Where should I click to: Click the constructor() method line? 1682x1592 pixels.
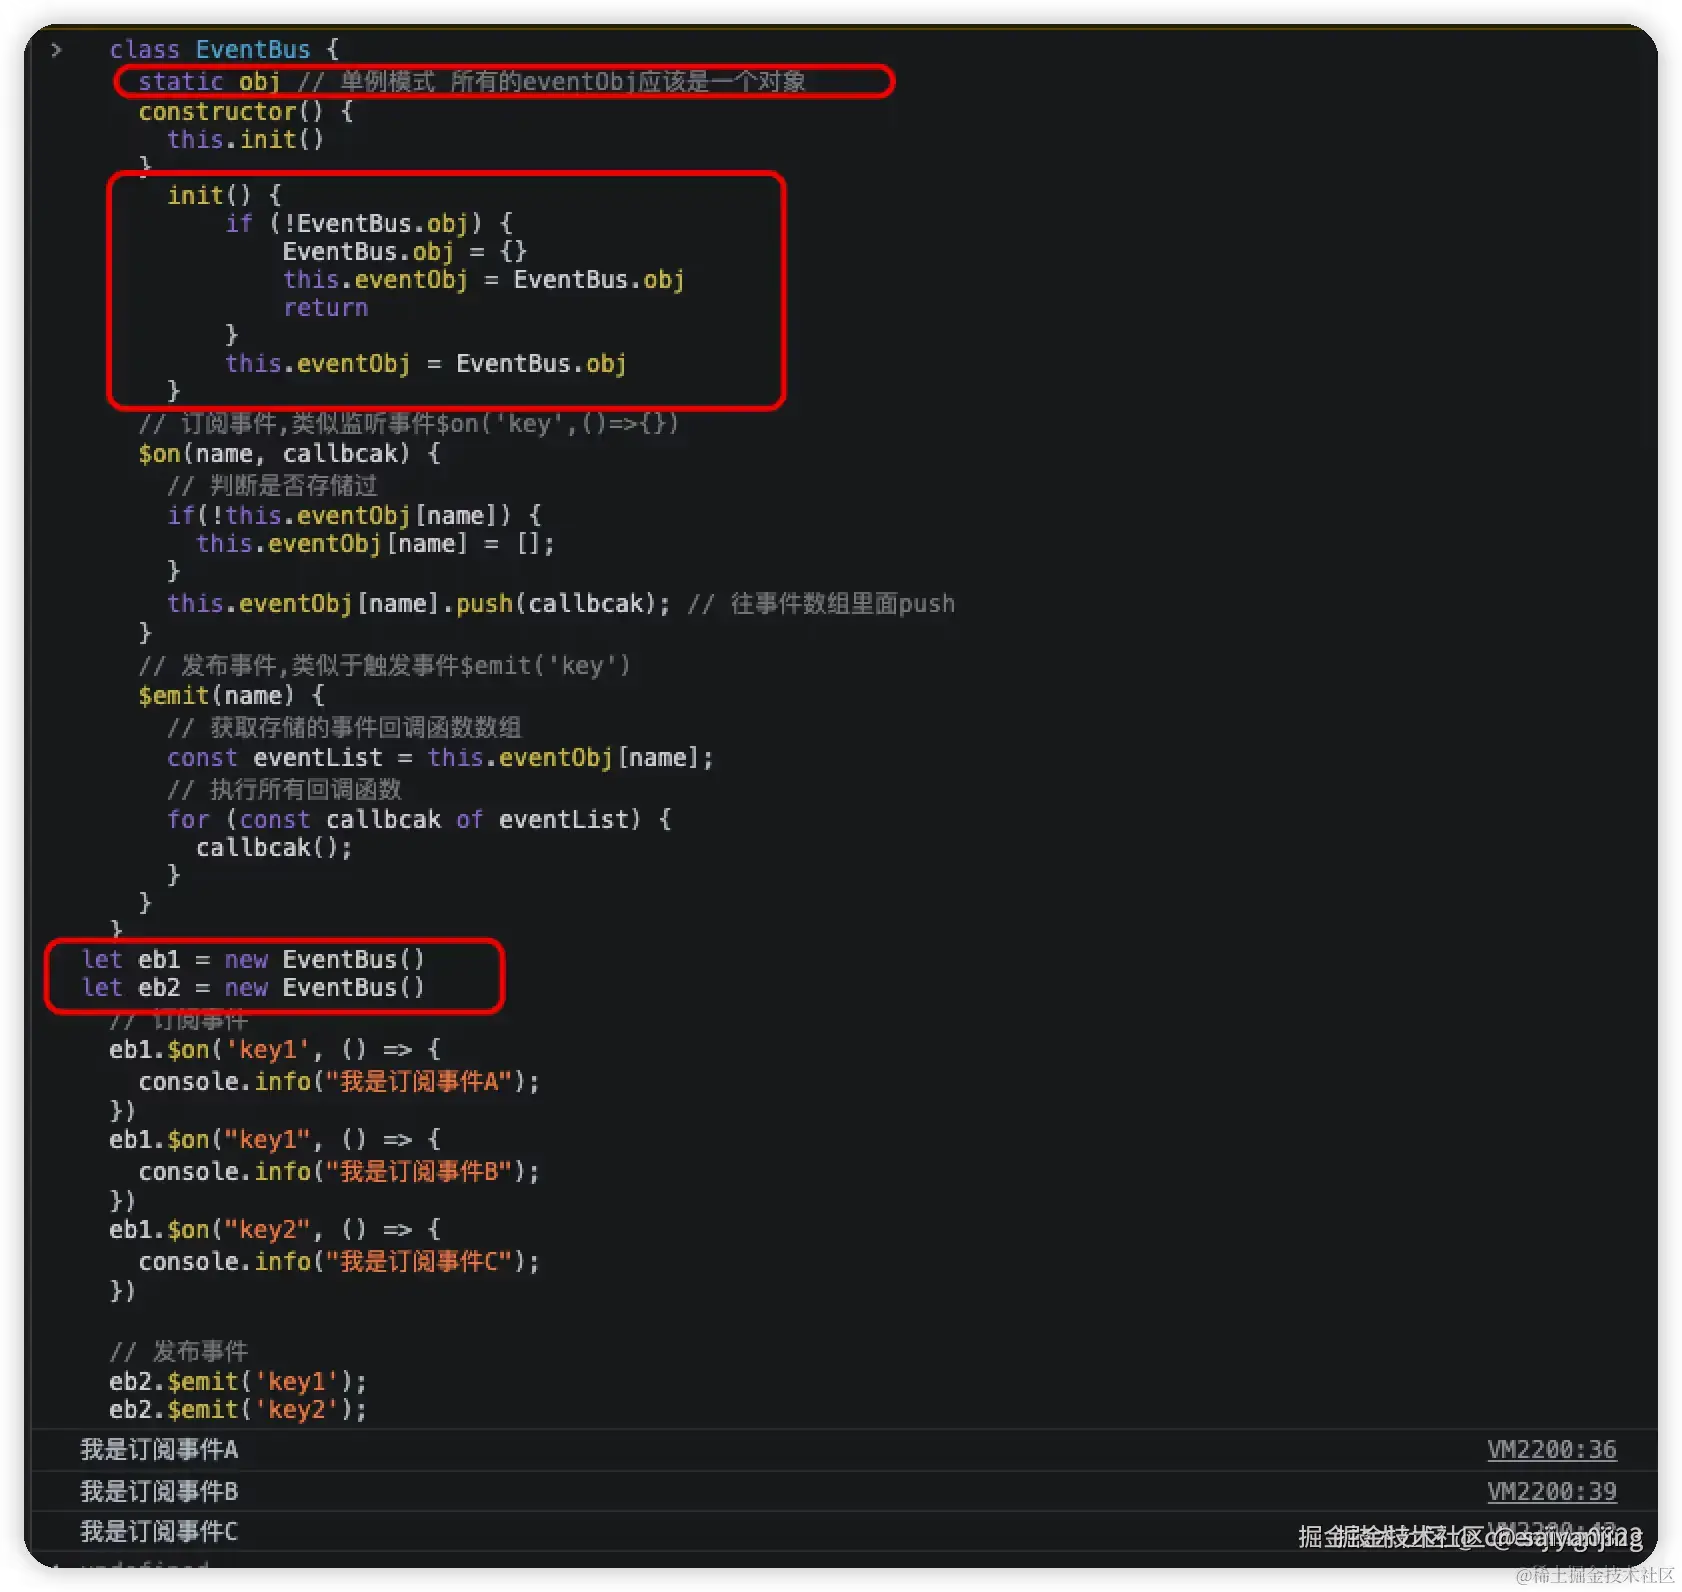[x=245, y=111]
